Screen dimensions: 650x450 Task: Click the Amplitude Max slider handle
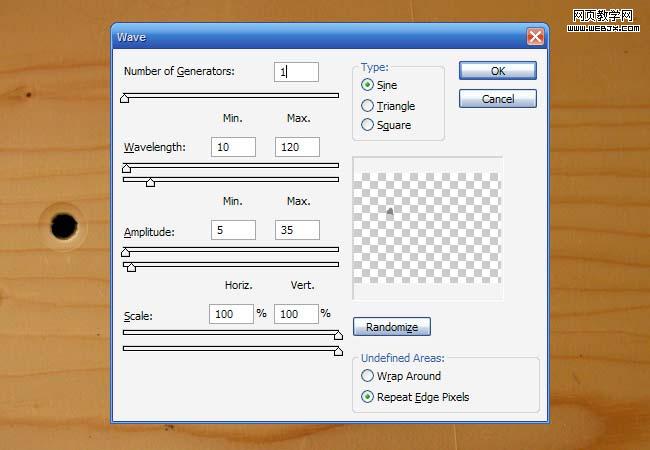tap(131, 267)
